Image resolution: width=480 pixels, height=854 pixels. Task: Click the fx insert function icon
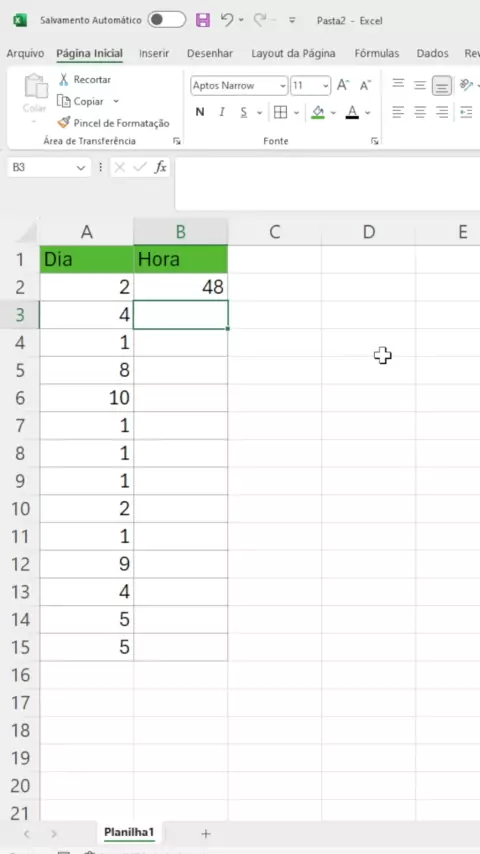(160, 167)
